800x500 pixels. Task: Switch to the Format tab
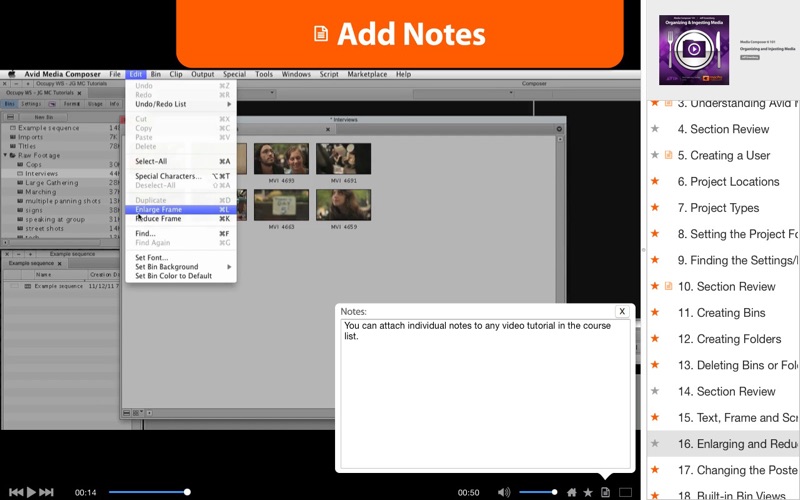pos(71,104)
